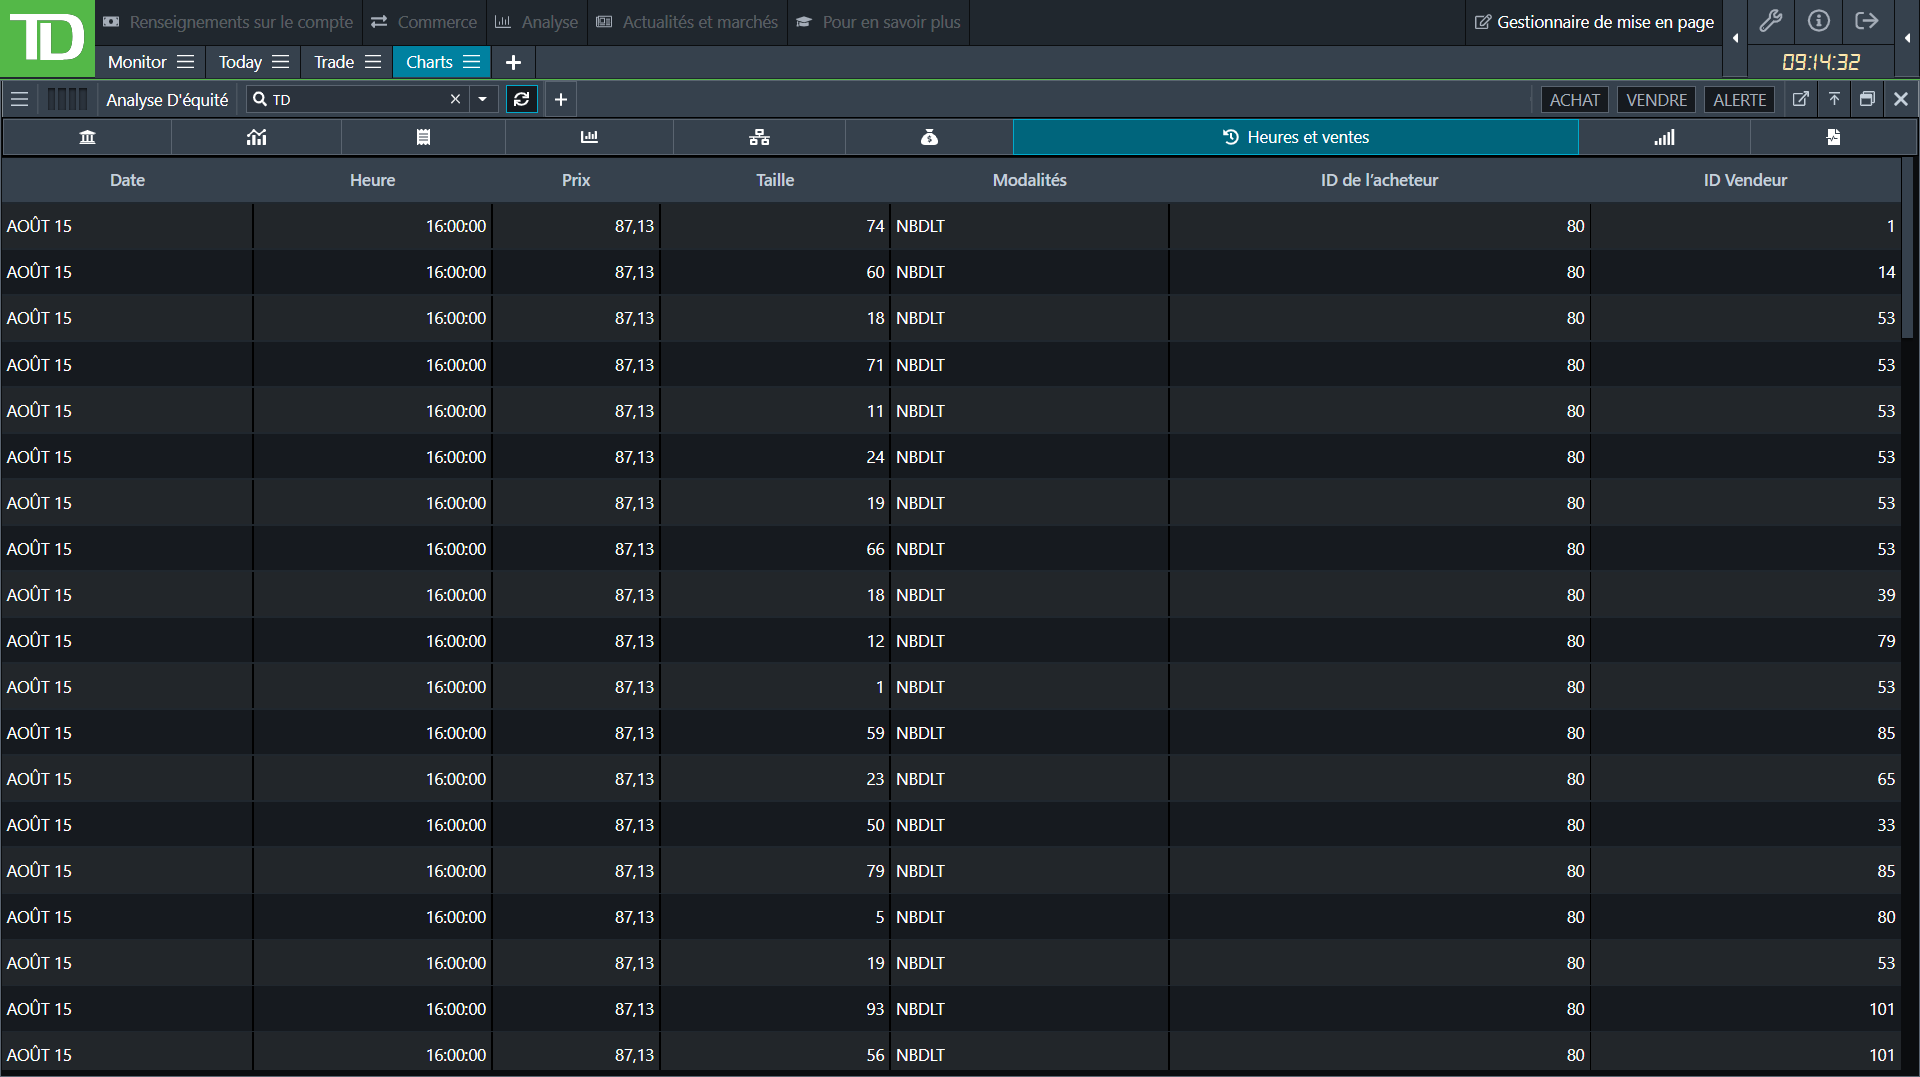Open the chart analysis tab icon

[x=257, y=137]
